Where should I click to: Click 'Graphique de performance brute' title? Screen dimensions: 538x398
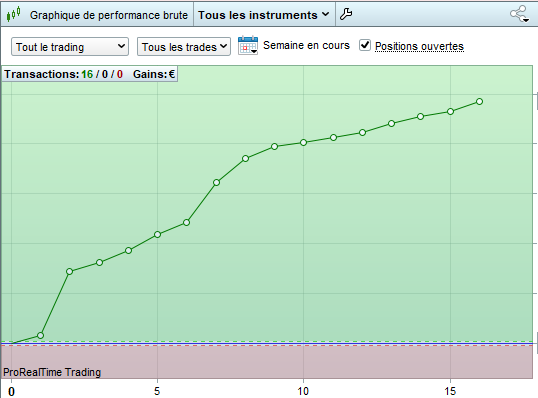[109, 15]
